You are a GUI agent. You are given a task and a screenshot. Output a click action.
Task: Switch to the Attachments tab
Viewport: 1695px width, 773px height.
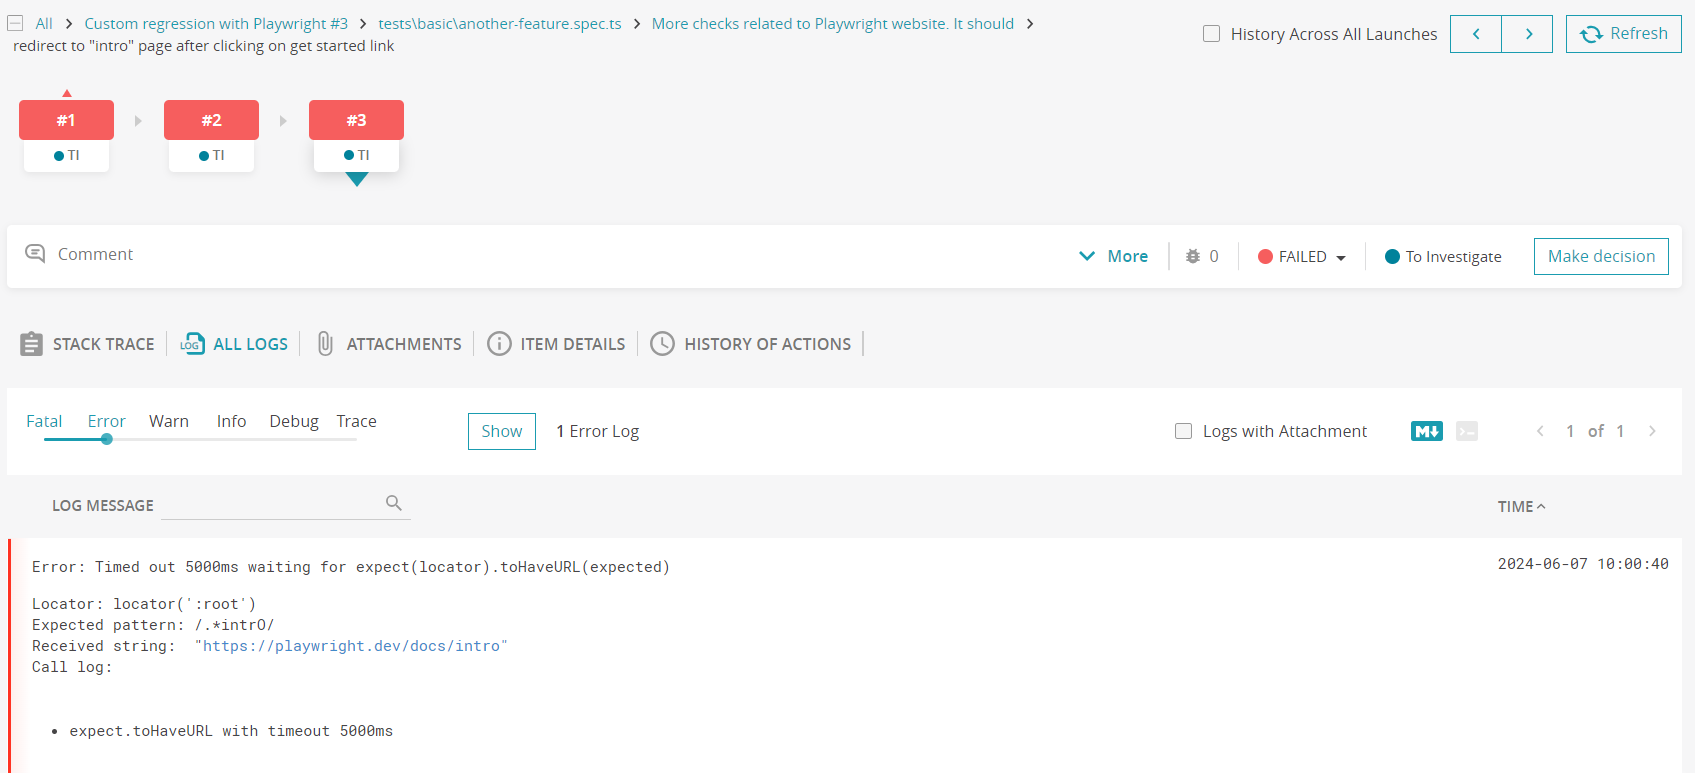click(x=389, y=344)
